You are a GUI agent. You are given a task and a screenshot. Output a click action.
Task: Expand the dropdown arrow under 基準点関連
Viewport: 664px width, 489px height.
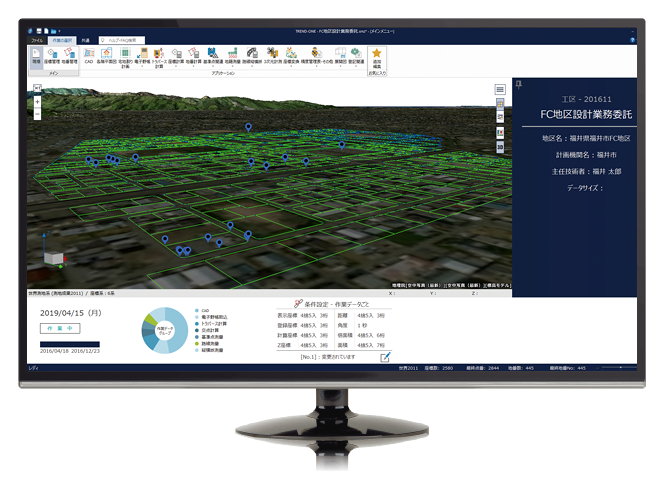click(x=213, y=66)
